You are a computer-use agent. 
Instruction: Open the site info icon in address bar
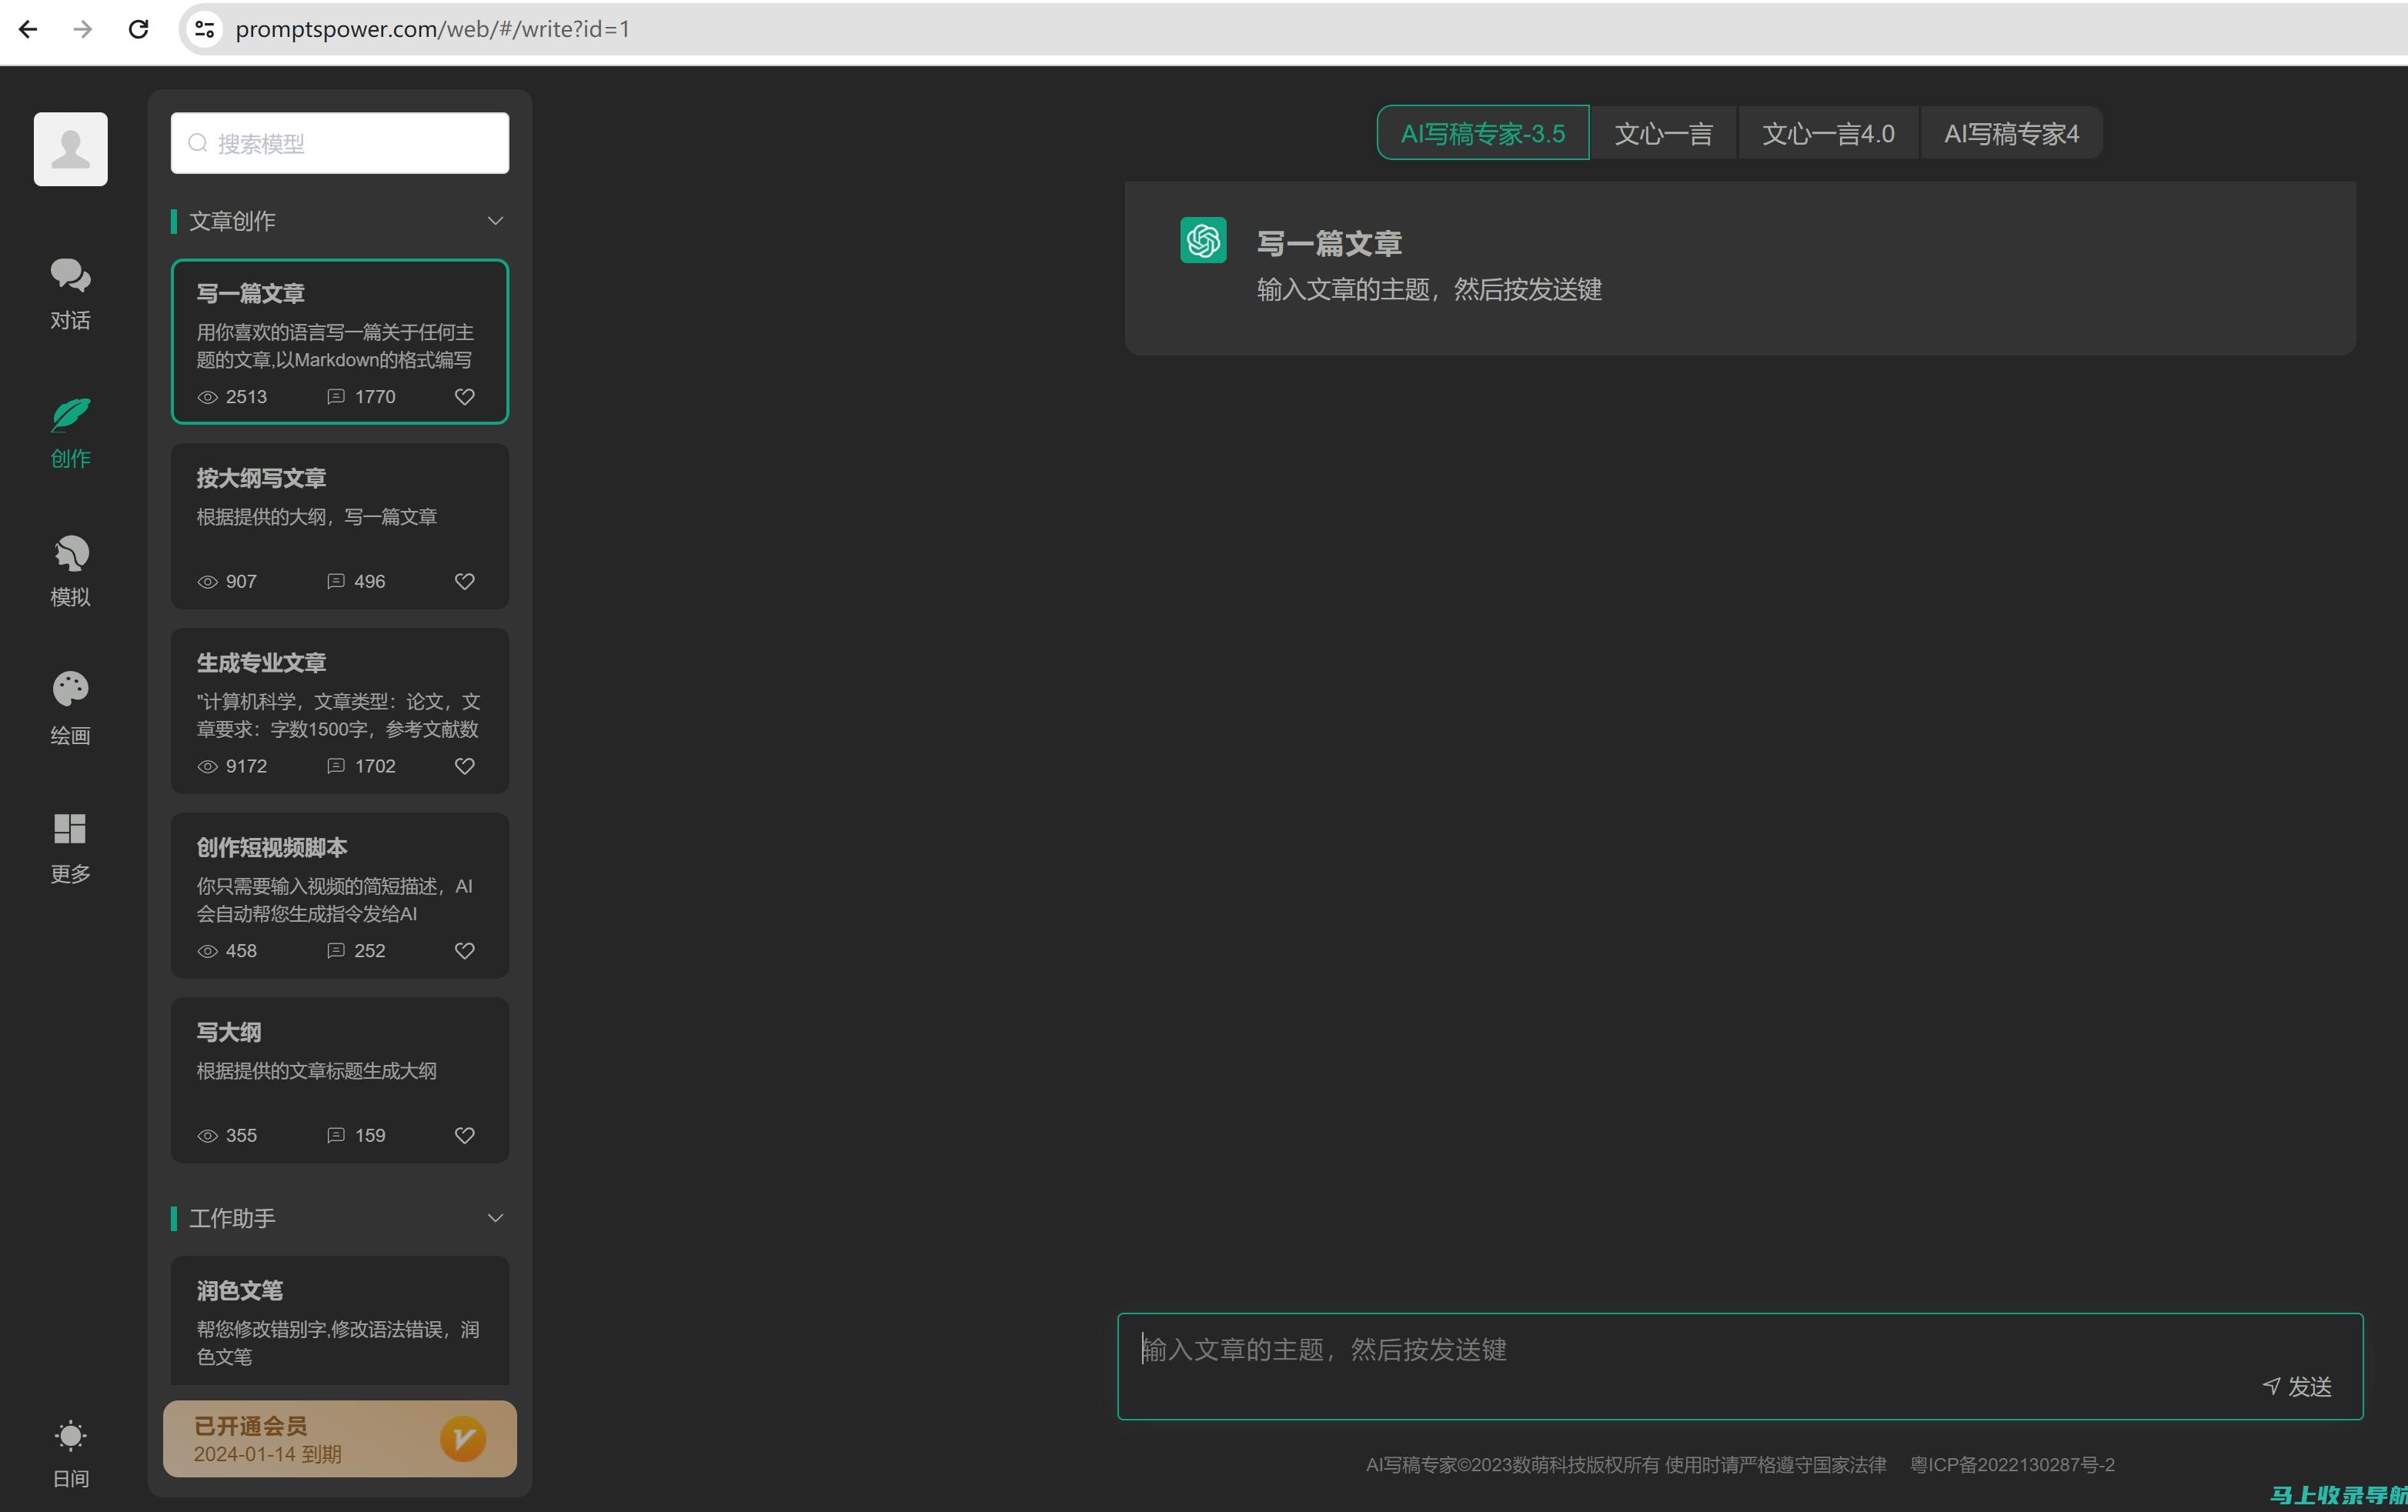tap(204, 29)
